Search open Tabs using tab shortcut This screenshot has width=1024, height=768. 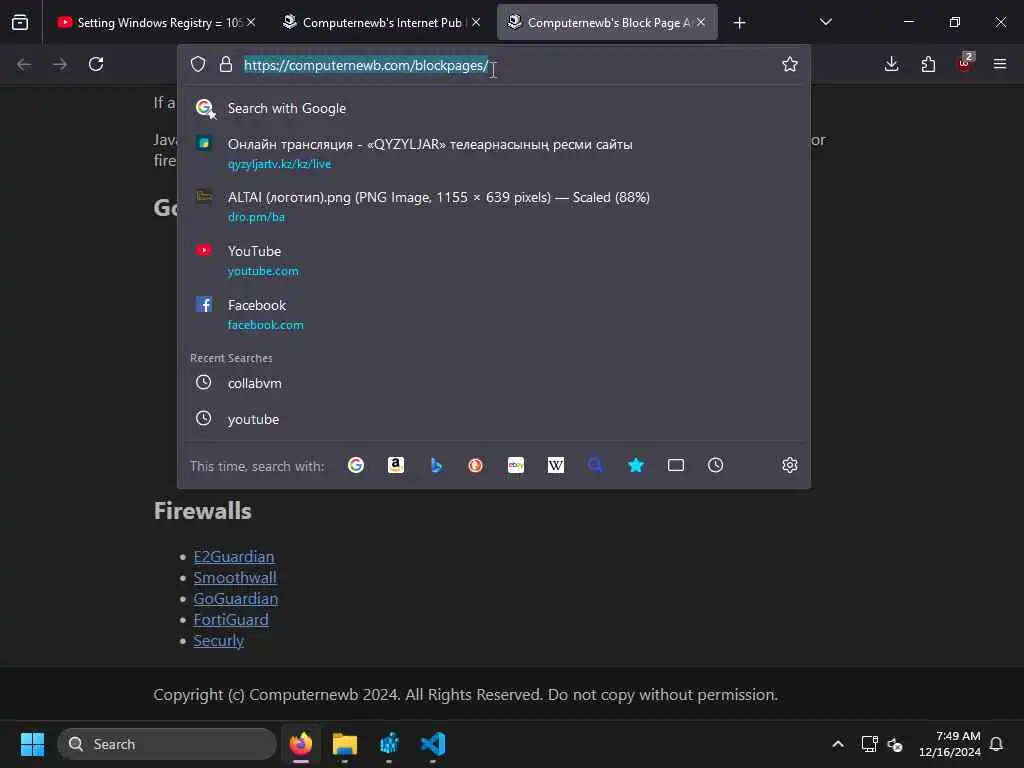[676, 465]
